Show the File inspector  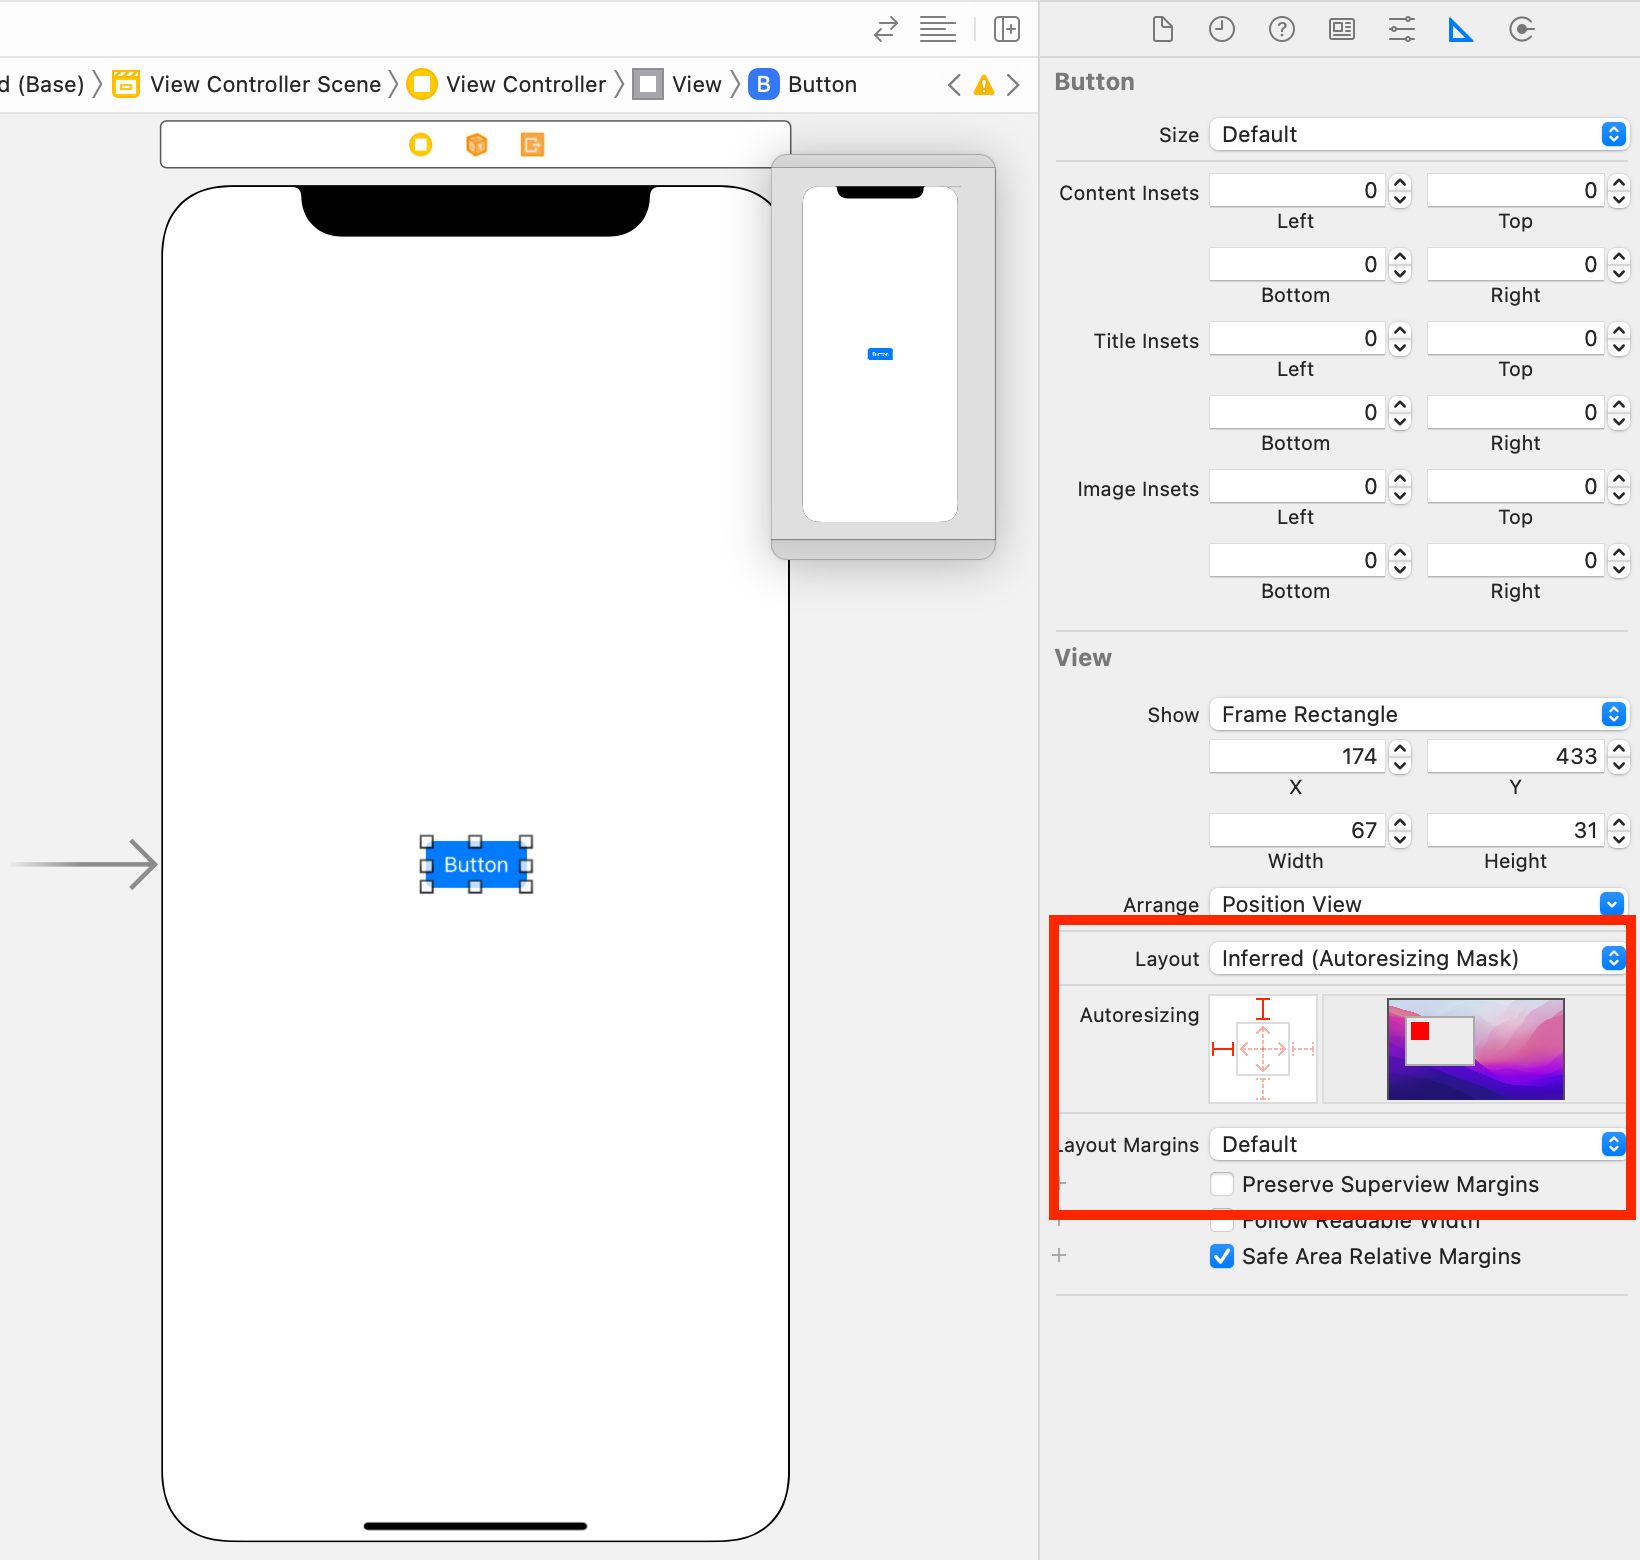[1162, 29]
